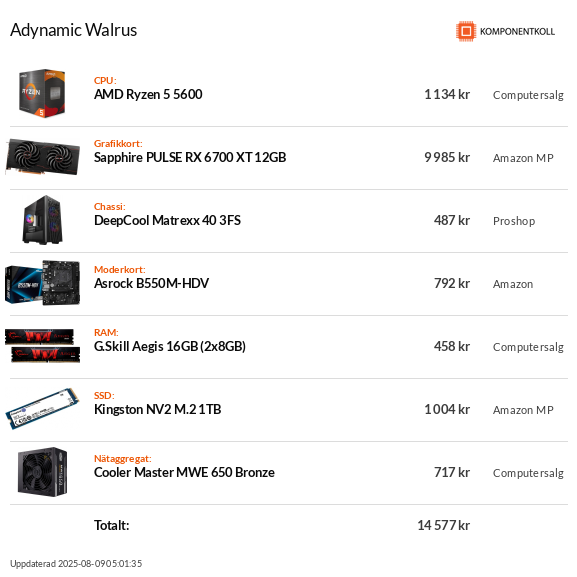
Task: Open the Proshop store link
Action: 514,221
